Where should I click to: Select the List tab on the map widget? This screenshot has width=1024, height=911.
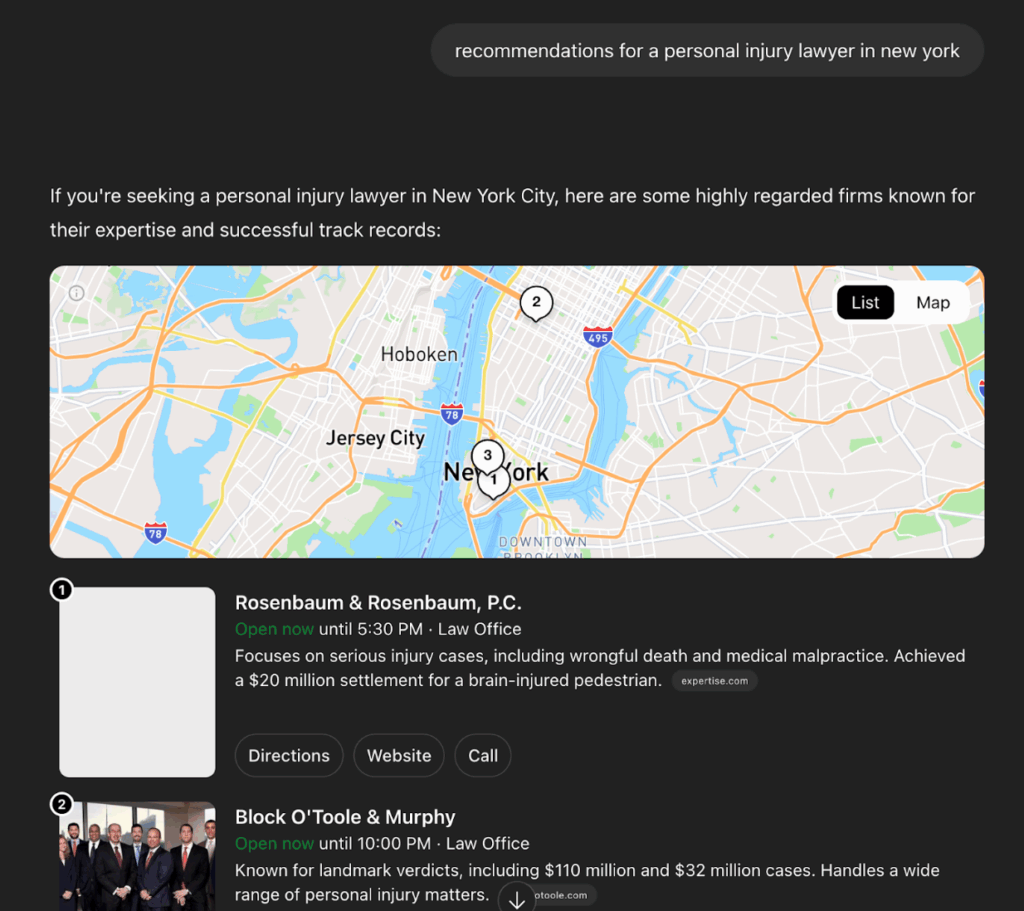pos(865,302)
